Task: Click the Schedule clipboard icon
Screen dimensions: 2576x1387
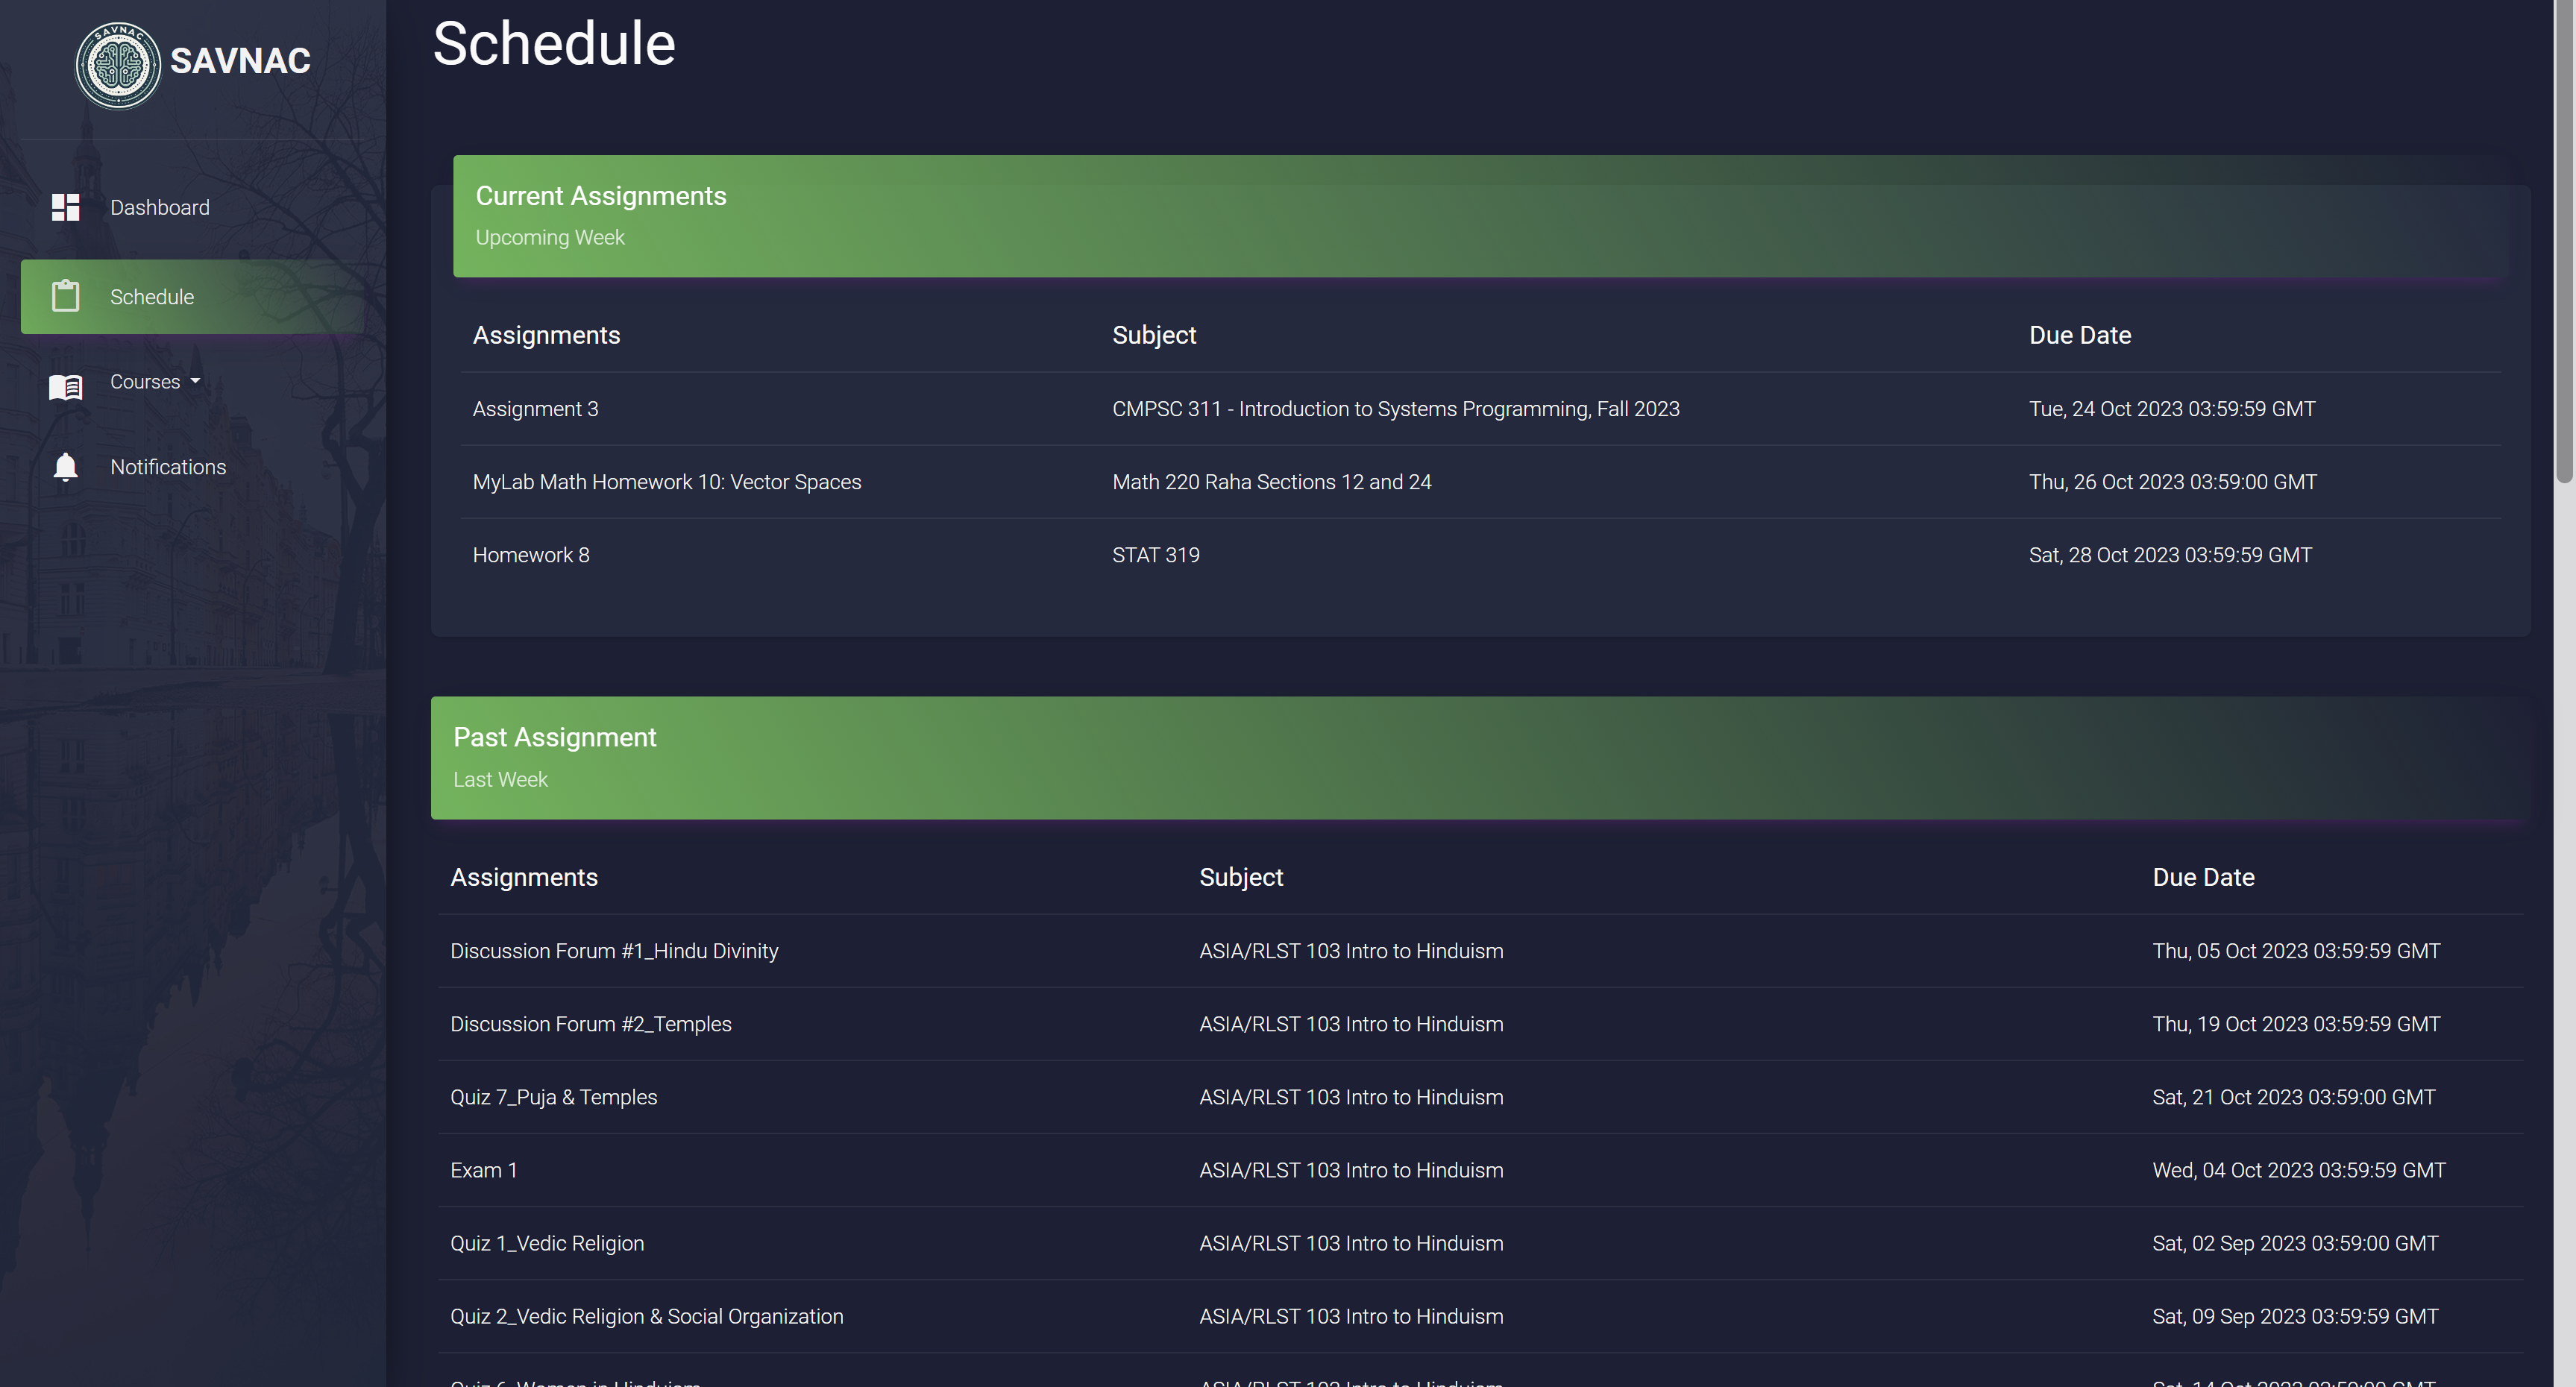Action: click(x=66, y=296)
